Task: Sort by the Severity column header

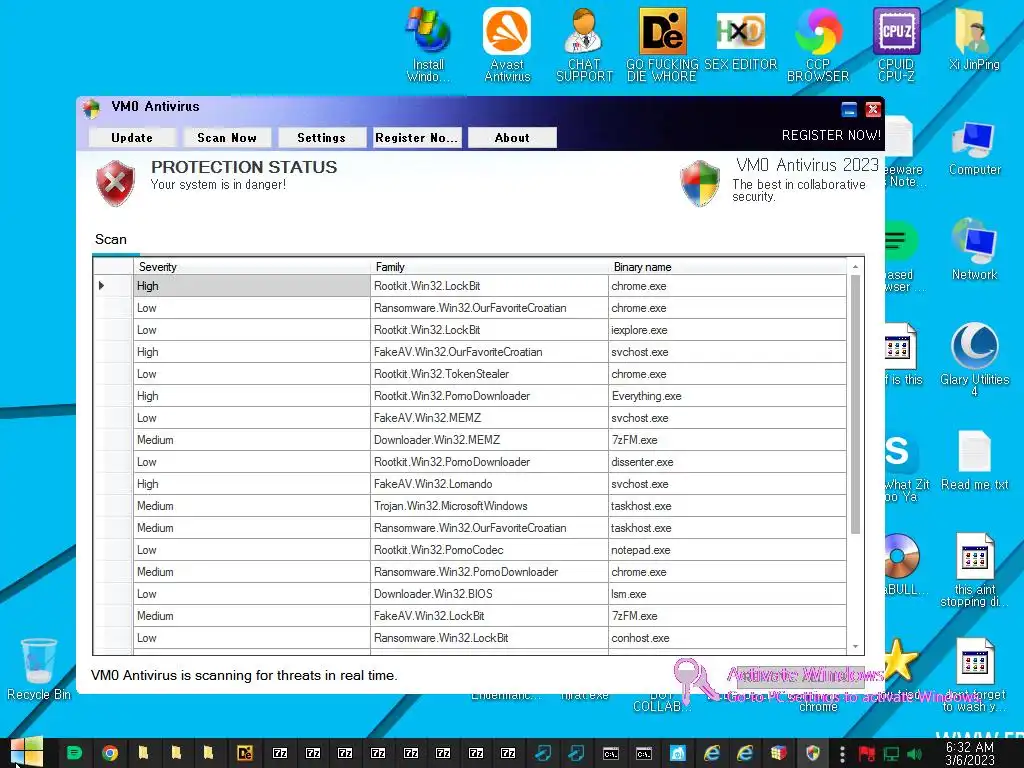Action: [251, 266]
